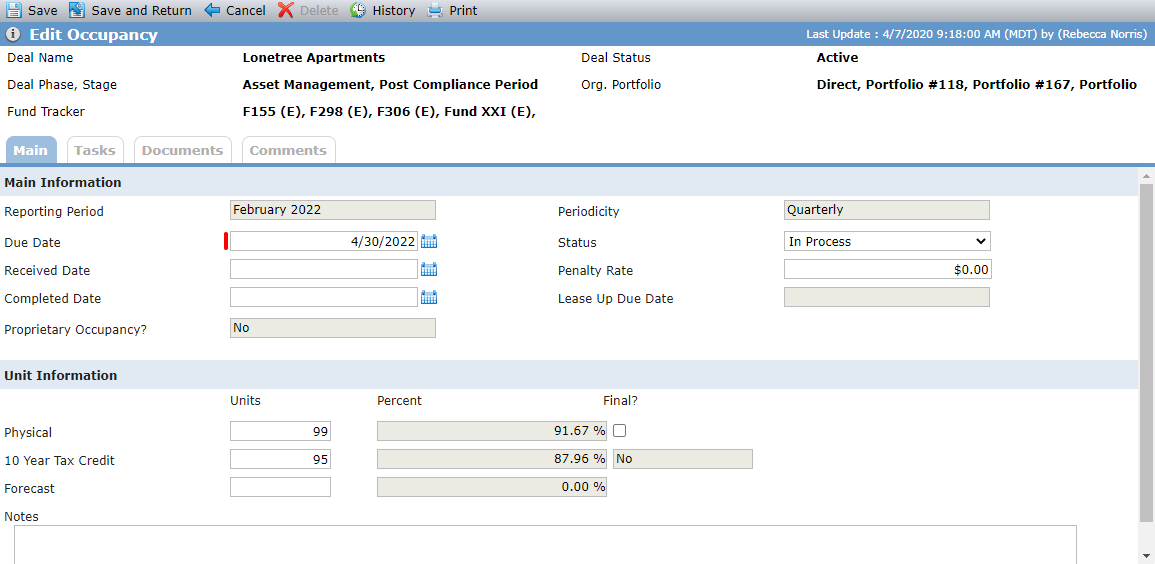Click the Physical units input field
The height and width of the screenshot is (564, 1155).
click(x=281, y=431)
